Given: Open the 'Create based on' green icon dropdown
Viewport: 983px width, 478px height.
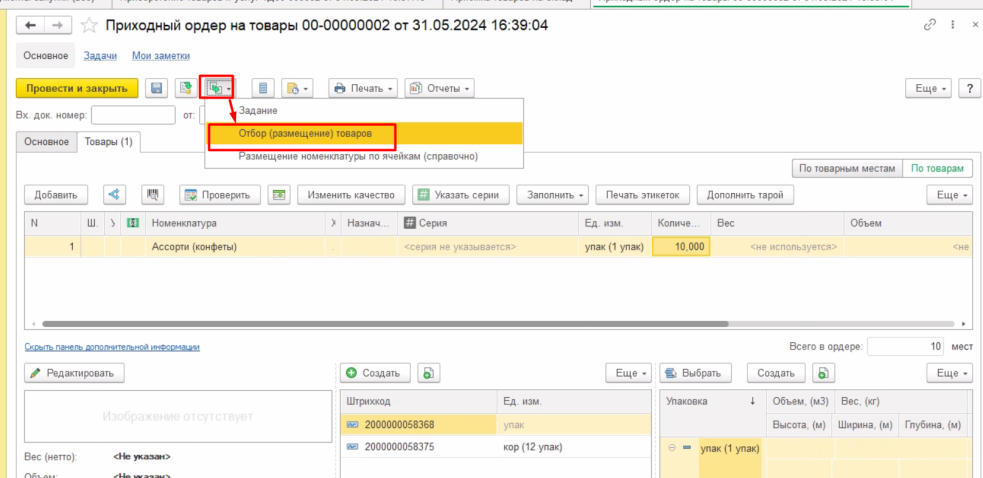Looking at the screenshot, I should click(x=217, y=89).
